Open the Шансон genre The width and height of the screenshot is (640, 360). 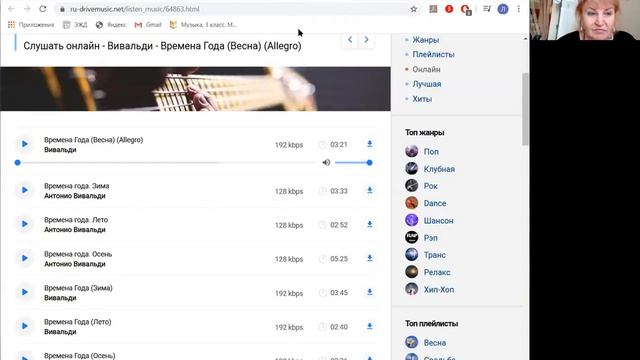pyautogui.click(x=438, y=221)
